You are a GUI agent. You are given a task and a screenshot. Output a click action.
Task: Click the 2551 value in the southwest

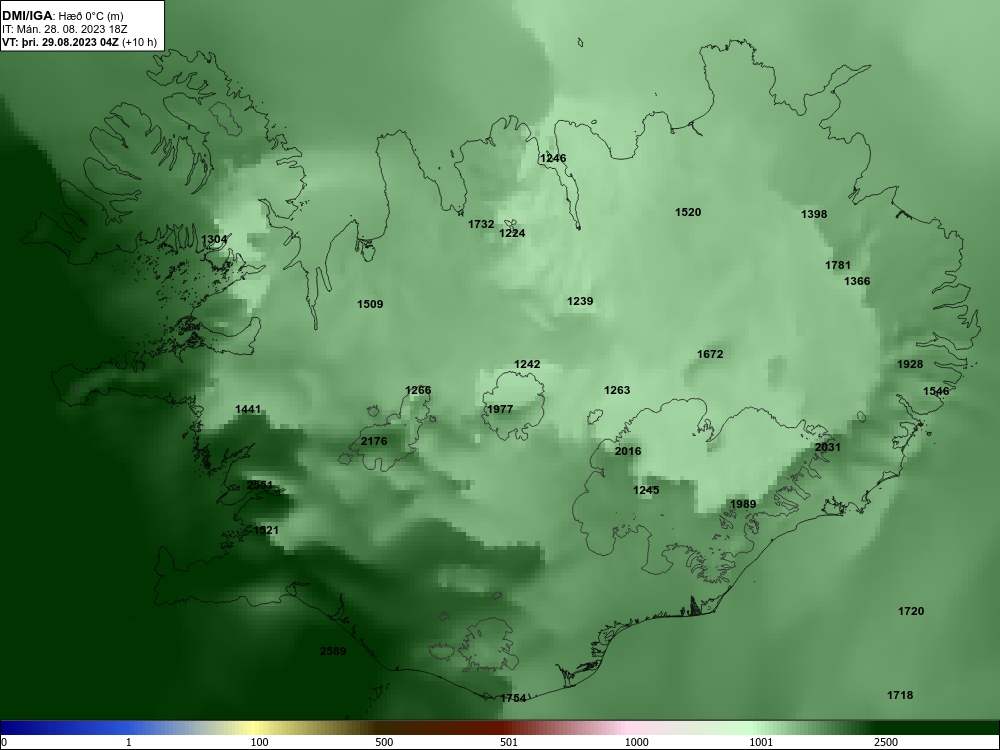pos(260,485)
